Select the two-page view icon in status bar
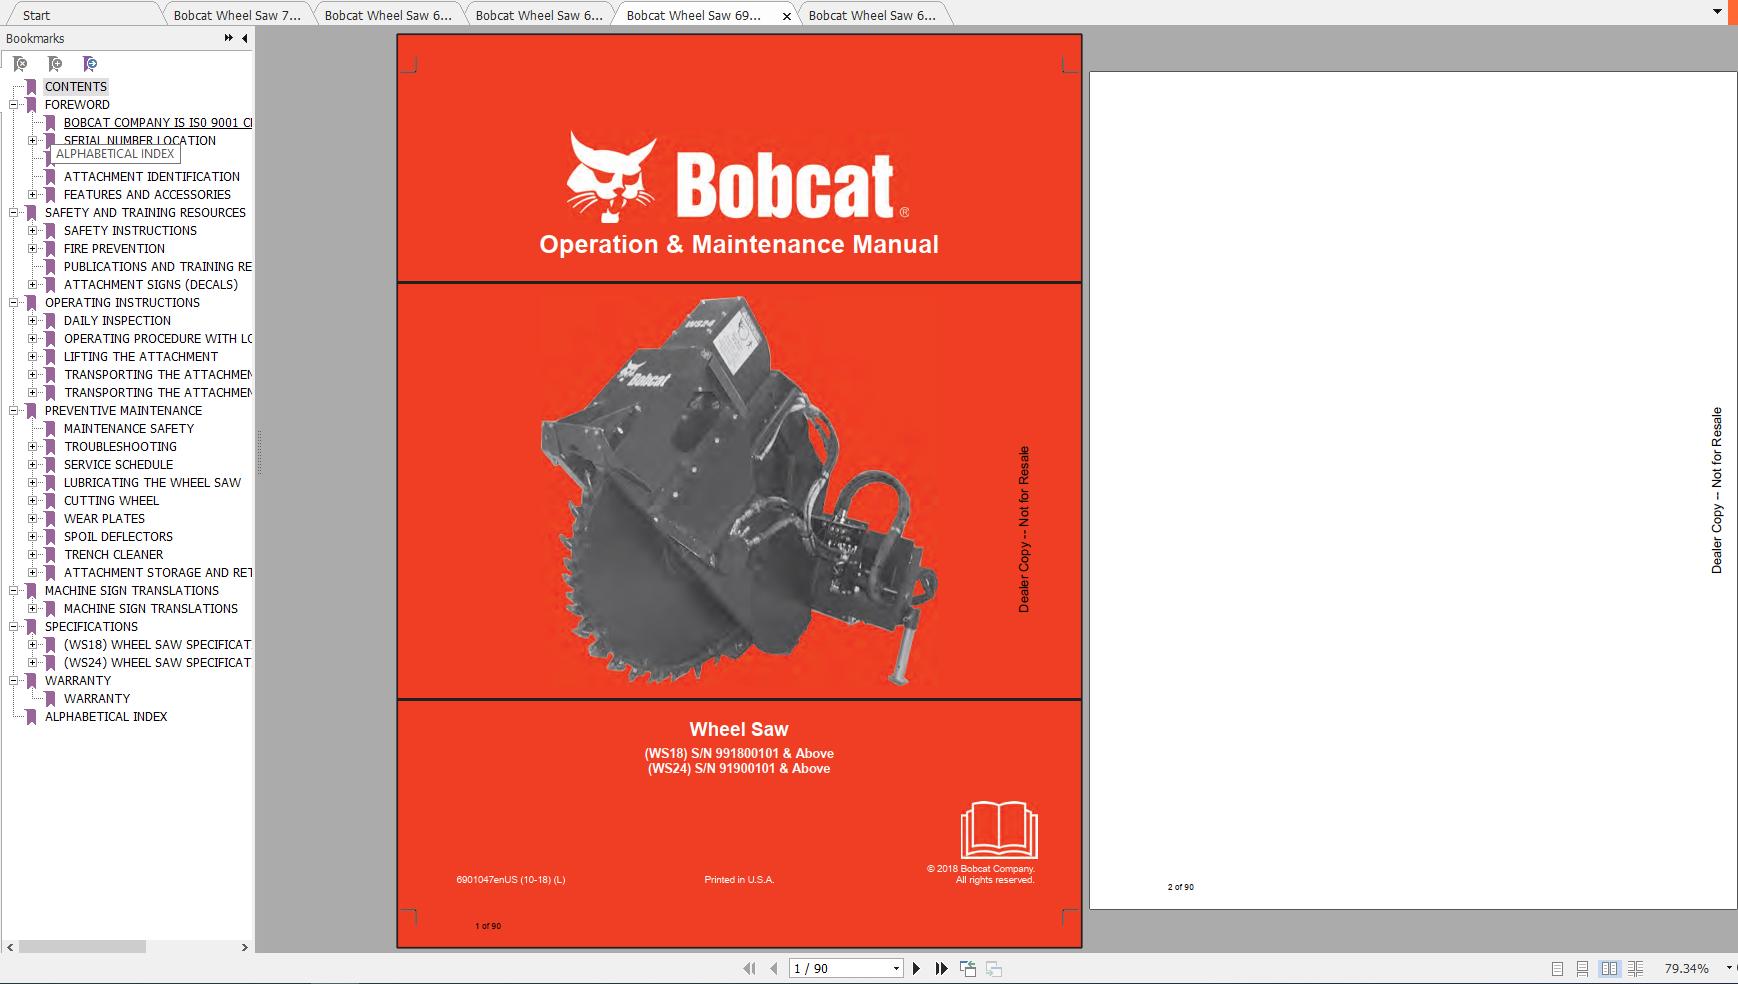 click(1609, 968)
